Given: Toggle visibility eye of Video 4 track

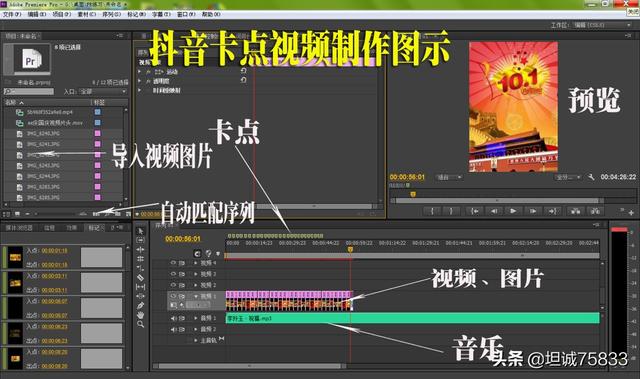Looking at the screenshot, I should point(173,263).
